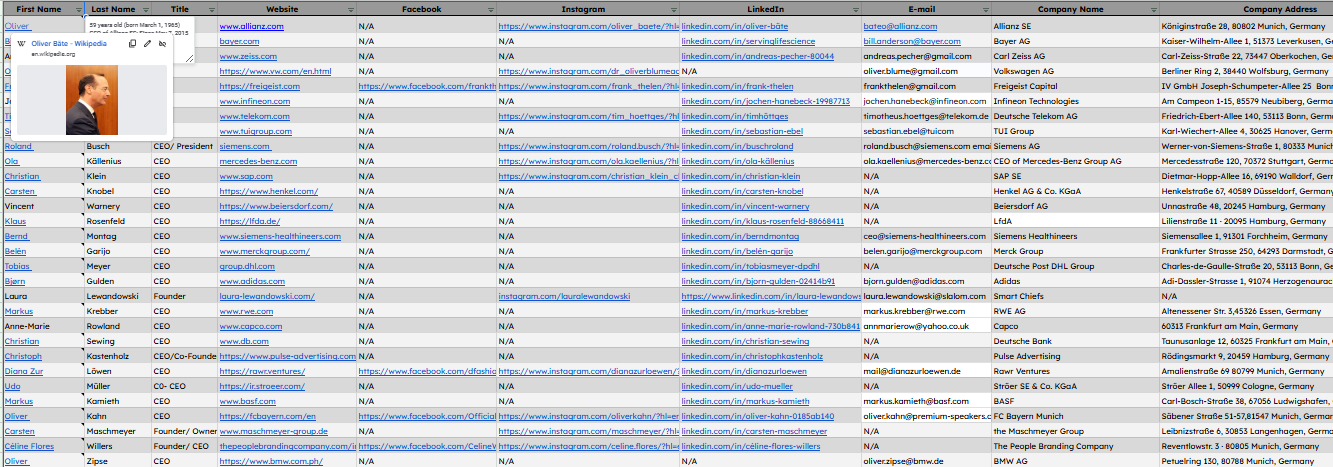1333x467 pixels.
Task: Open the Wikipedia favicon in link preview
Action: (22, 44)
